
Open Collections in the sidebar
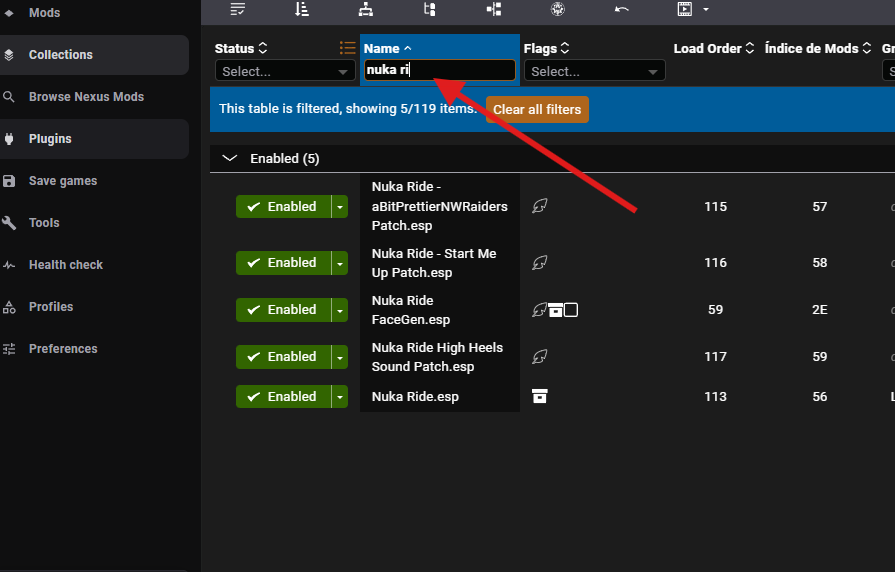pos(94,55)
